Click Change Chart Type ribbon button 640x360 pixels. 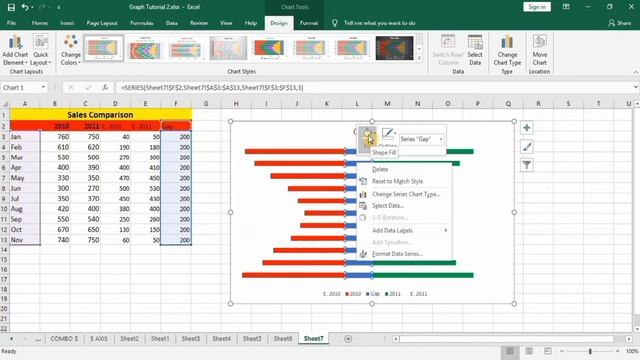507,50
